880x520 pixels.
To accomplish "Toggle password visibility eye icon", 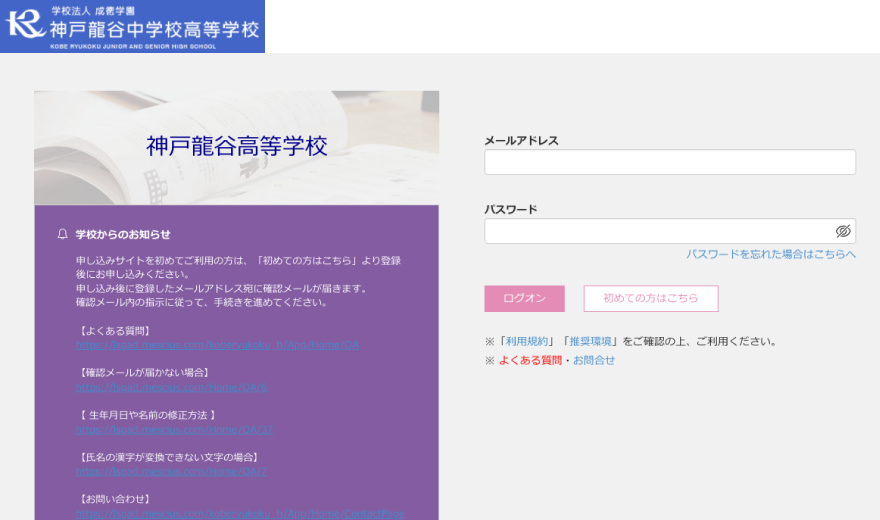I will [x=842, y=231].
